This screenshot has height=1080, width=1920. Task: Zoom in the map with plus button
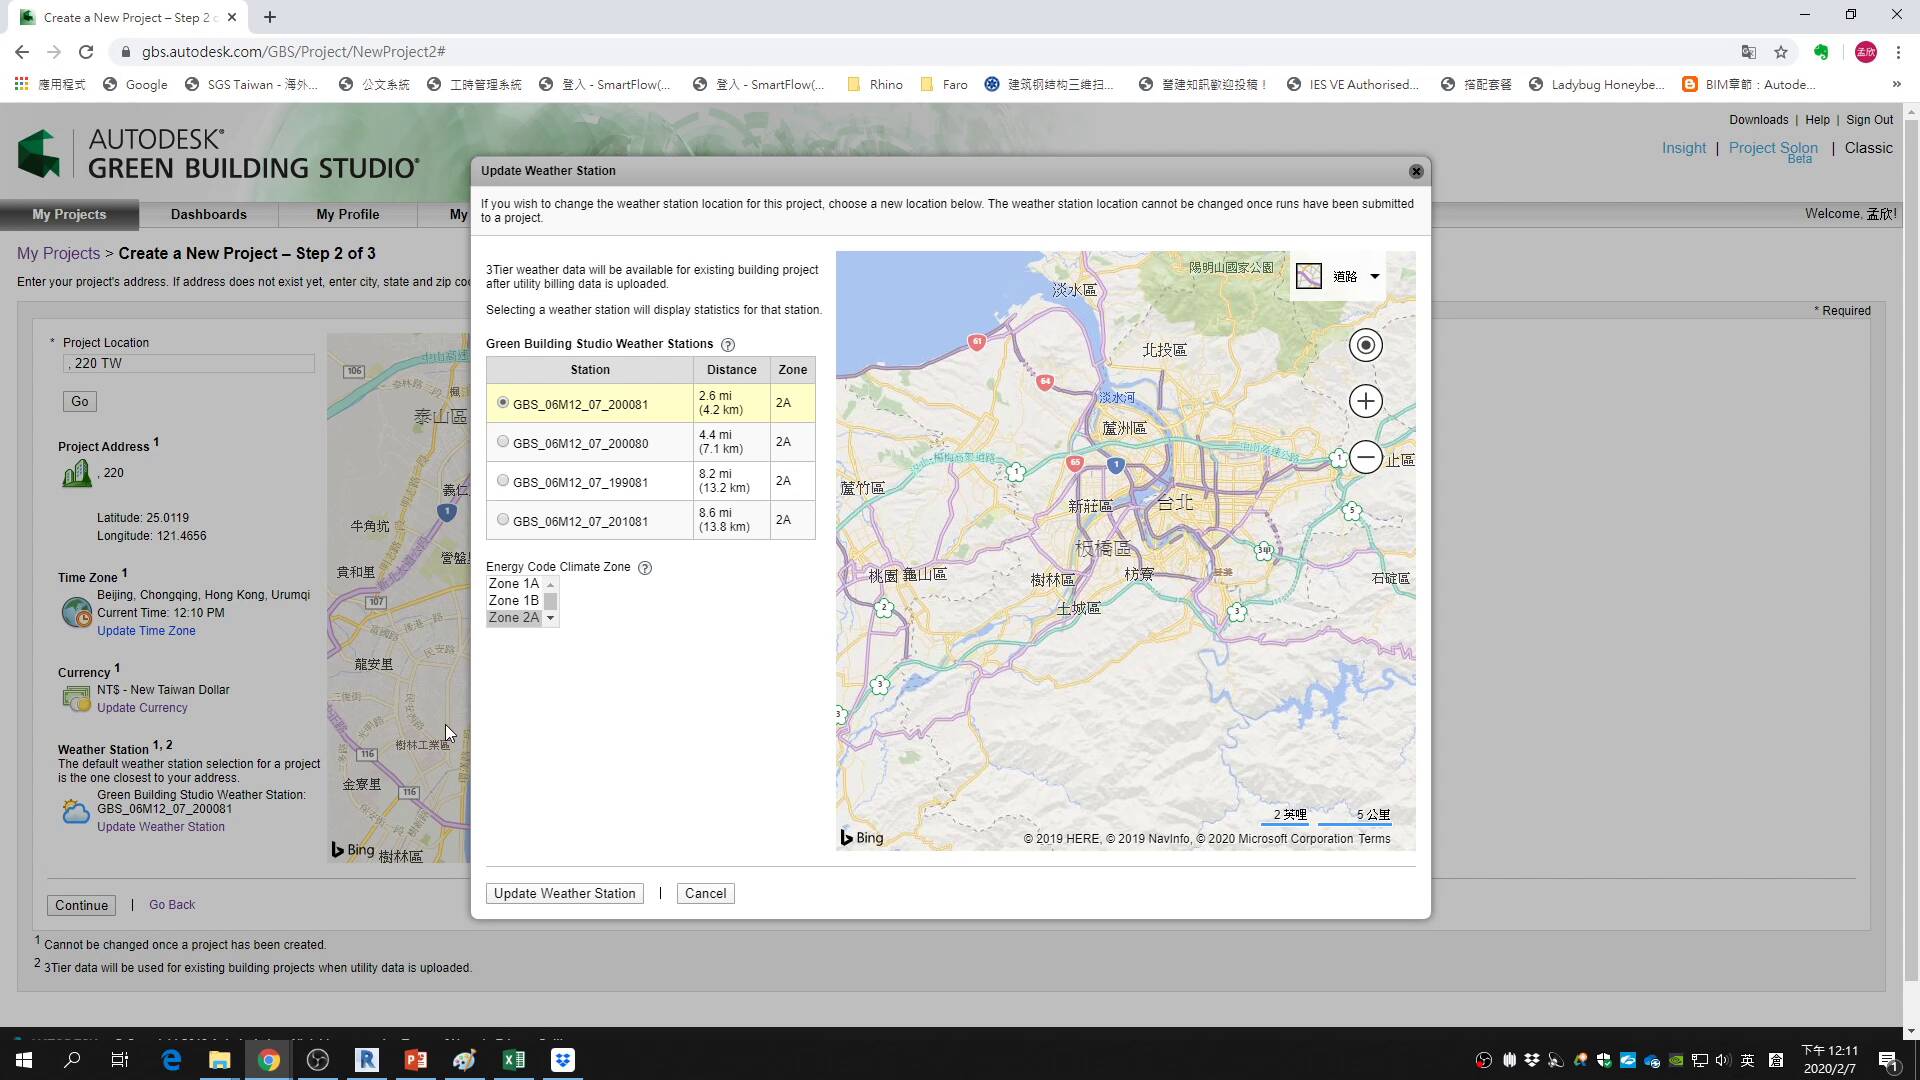pos(1366,401)
